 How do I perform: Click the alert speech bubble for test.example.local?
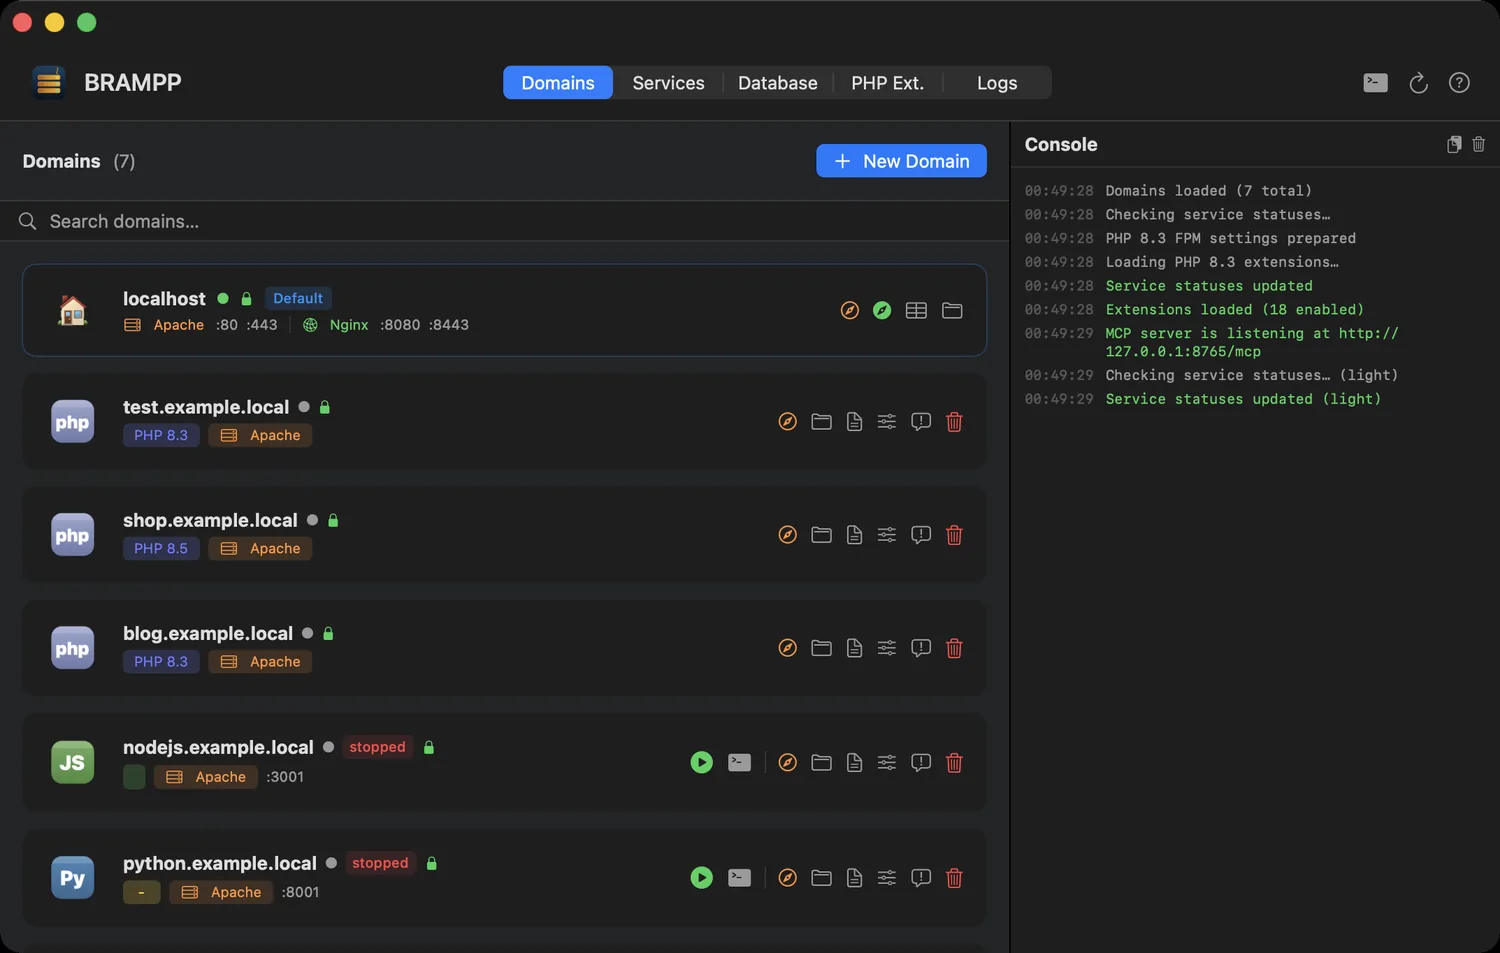tap(921, 422)
